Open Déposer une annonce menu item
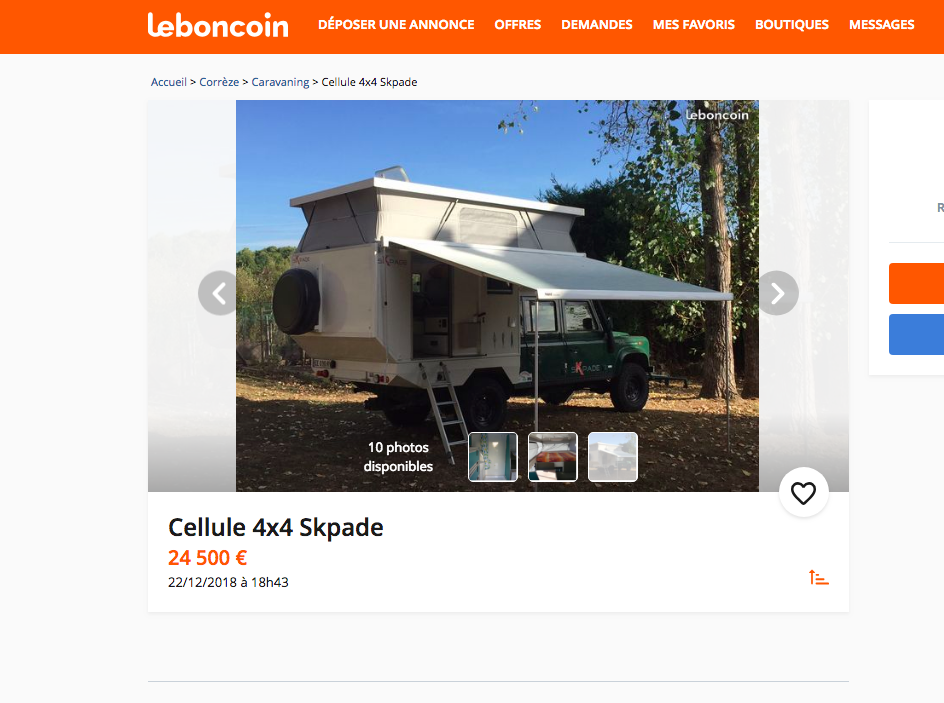 coord(396,25)
